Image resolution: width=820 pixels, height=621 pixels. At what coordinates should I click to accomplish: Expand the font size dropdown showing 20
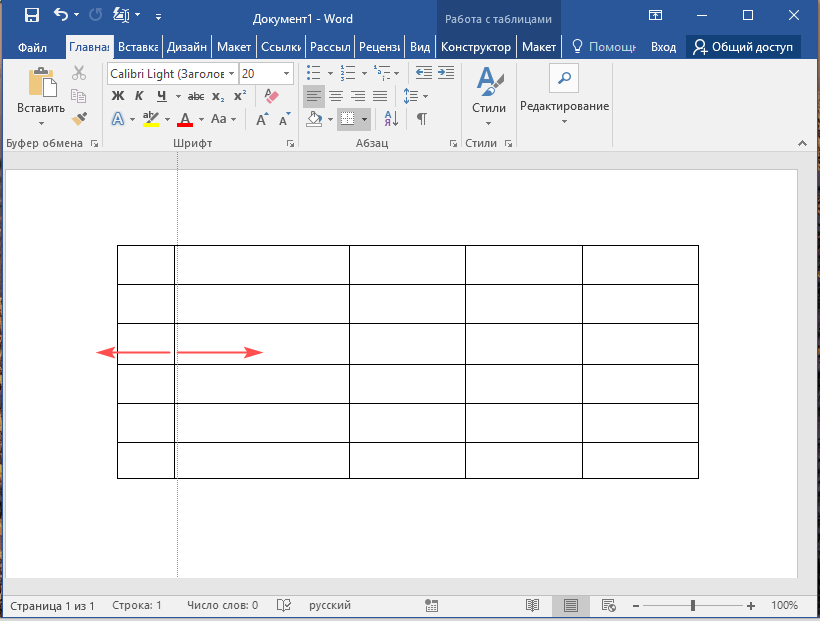tap(287, 74)
